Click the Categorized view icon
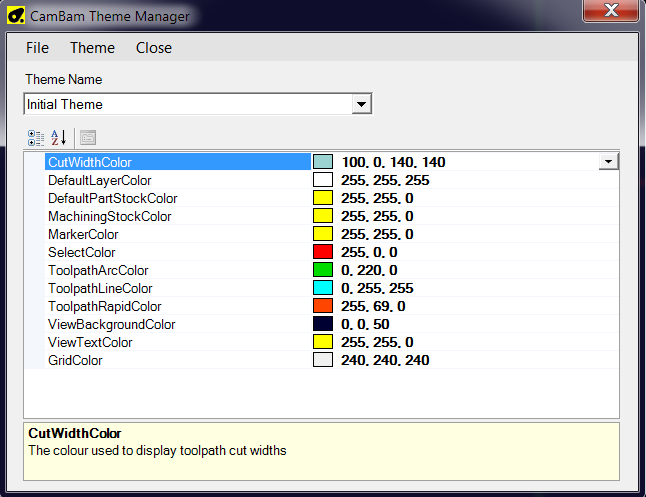The height and width of the screenshot is (497, 646). 36,138
